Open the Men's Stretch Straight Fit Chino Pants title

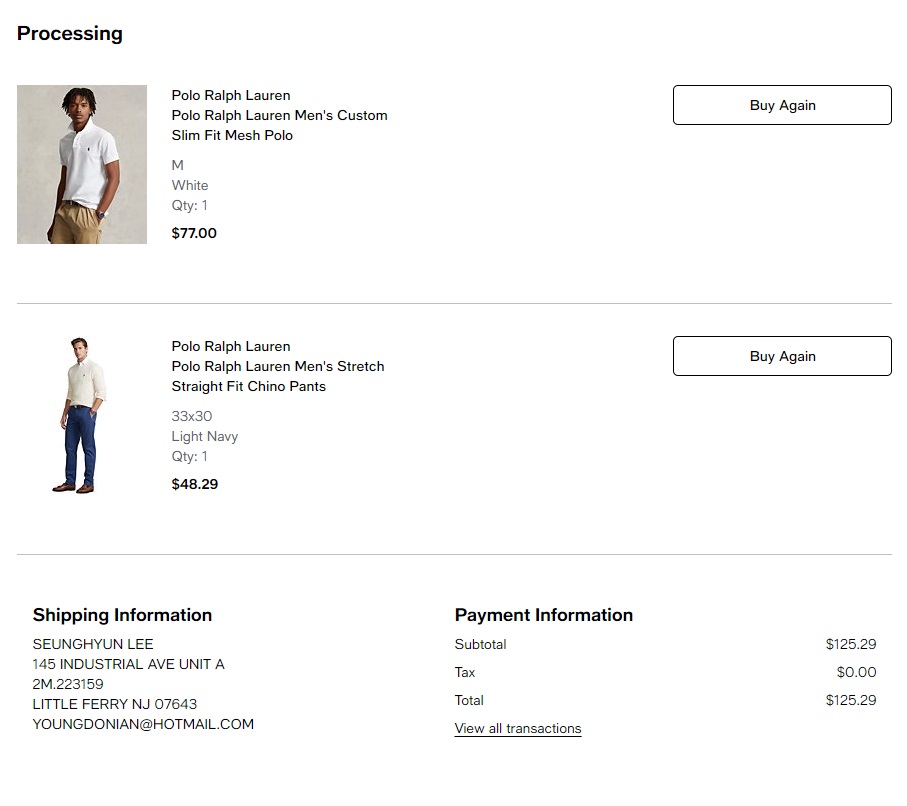pos(278,376)
